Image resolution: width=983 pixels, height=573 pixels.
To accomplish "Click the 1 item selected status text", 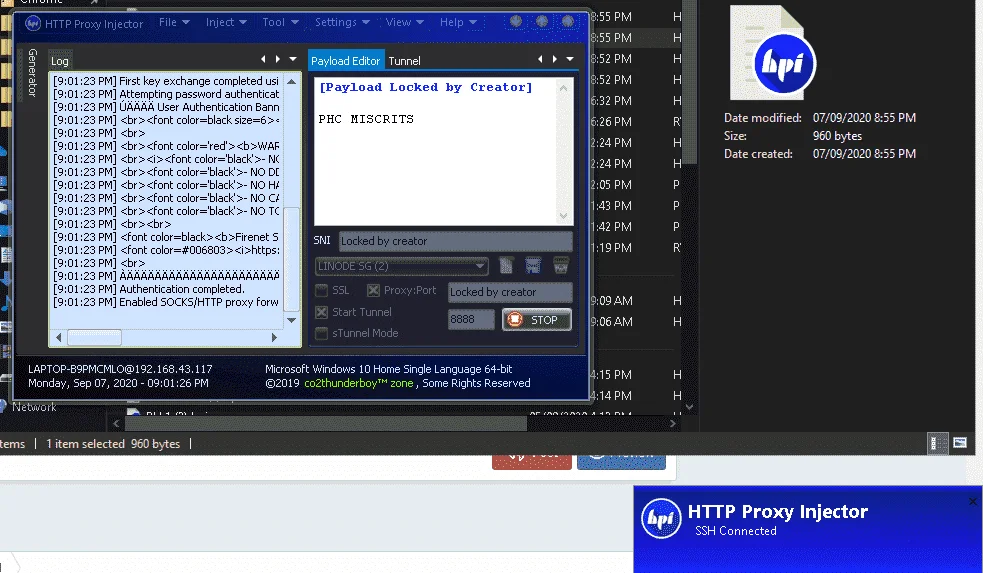I will pyautogui.click(x=85, y=444).
